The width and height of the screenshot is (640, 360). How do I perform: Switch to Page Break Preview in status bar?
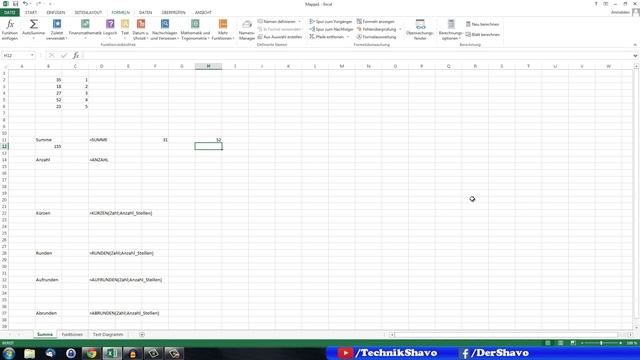pyautogui.click(x=573, y=343)
